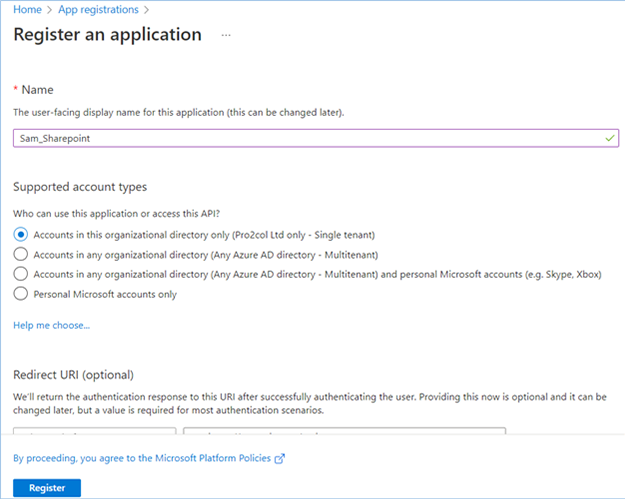Click the Name field containing Sam_Sharepoint
This screenshot has height=500, width=625.
(316, 138)
